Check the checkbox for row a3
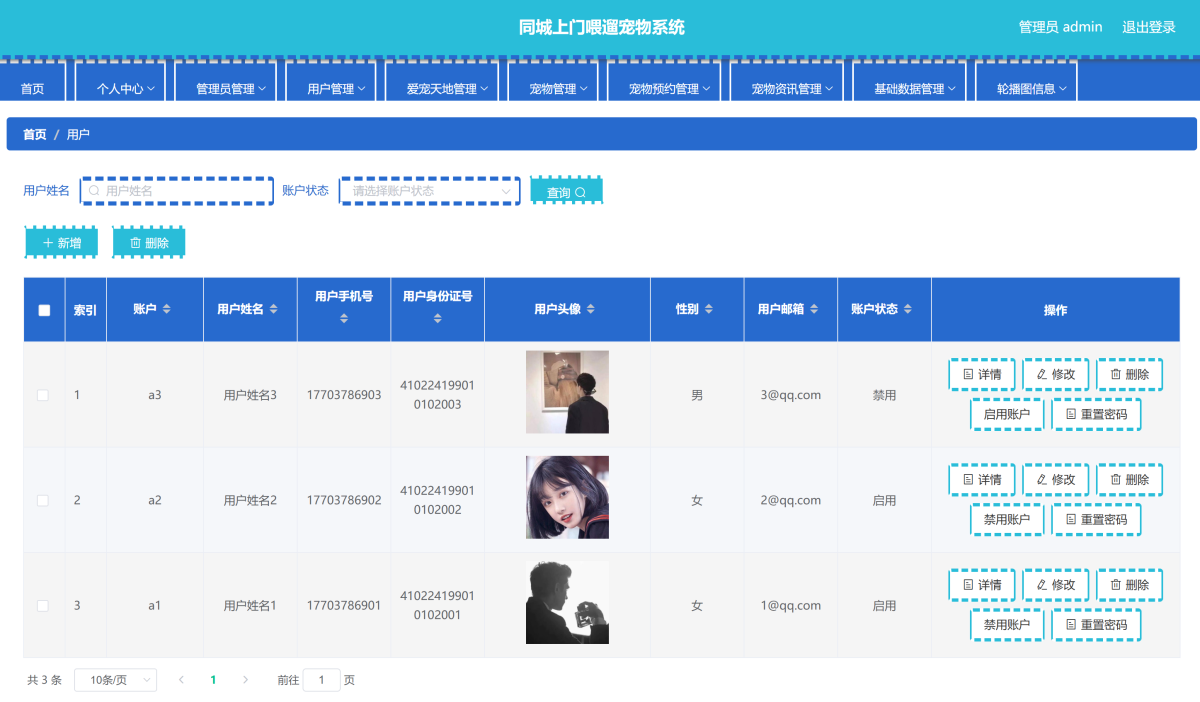The height and width of the screenshot is (702, 1200). (43, 395)
